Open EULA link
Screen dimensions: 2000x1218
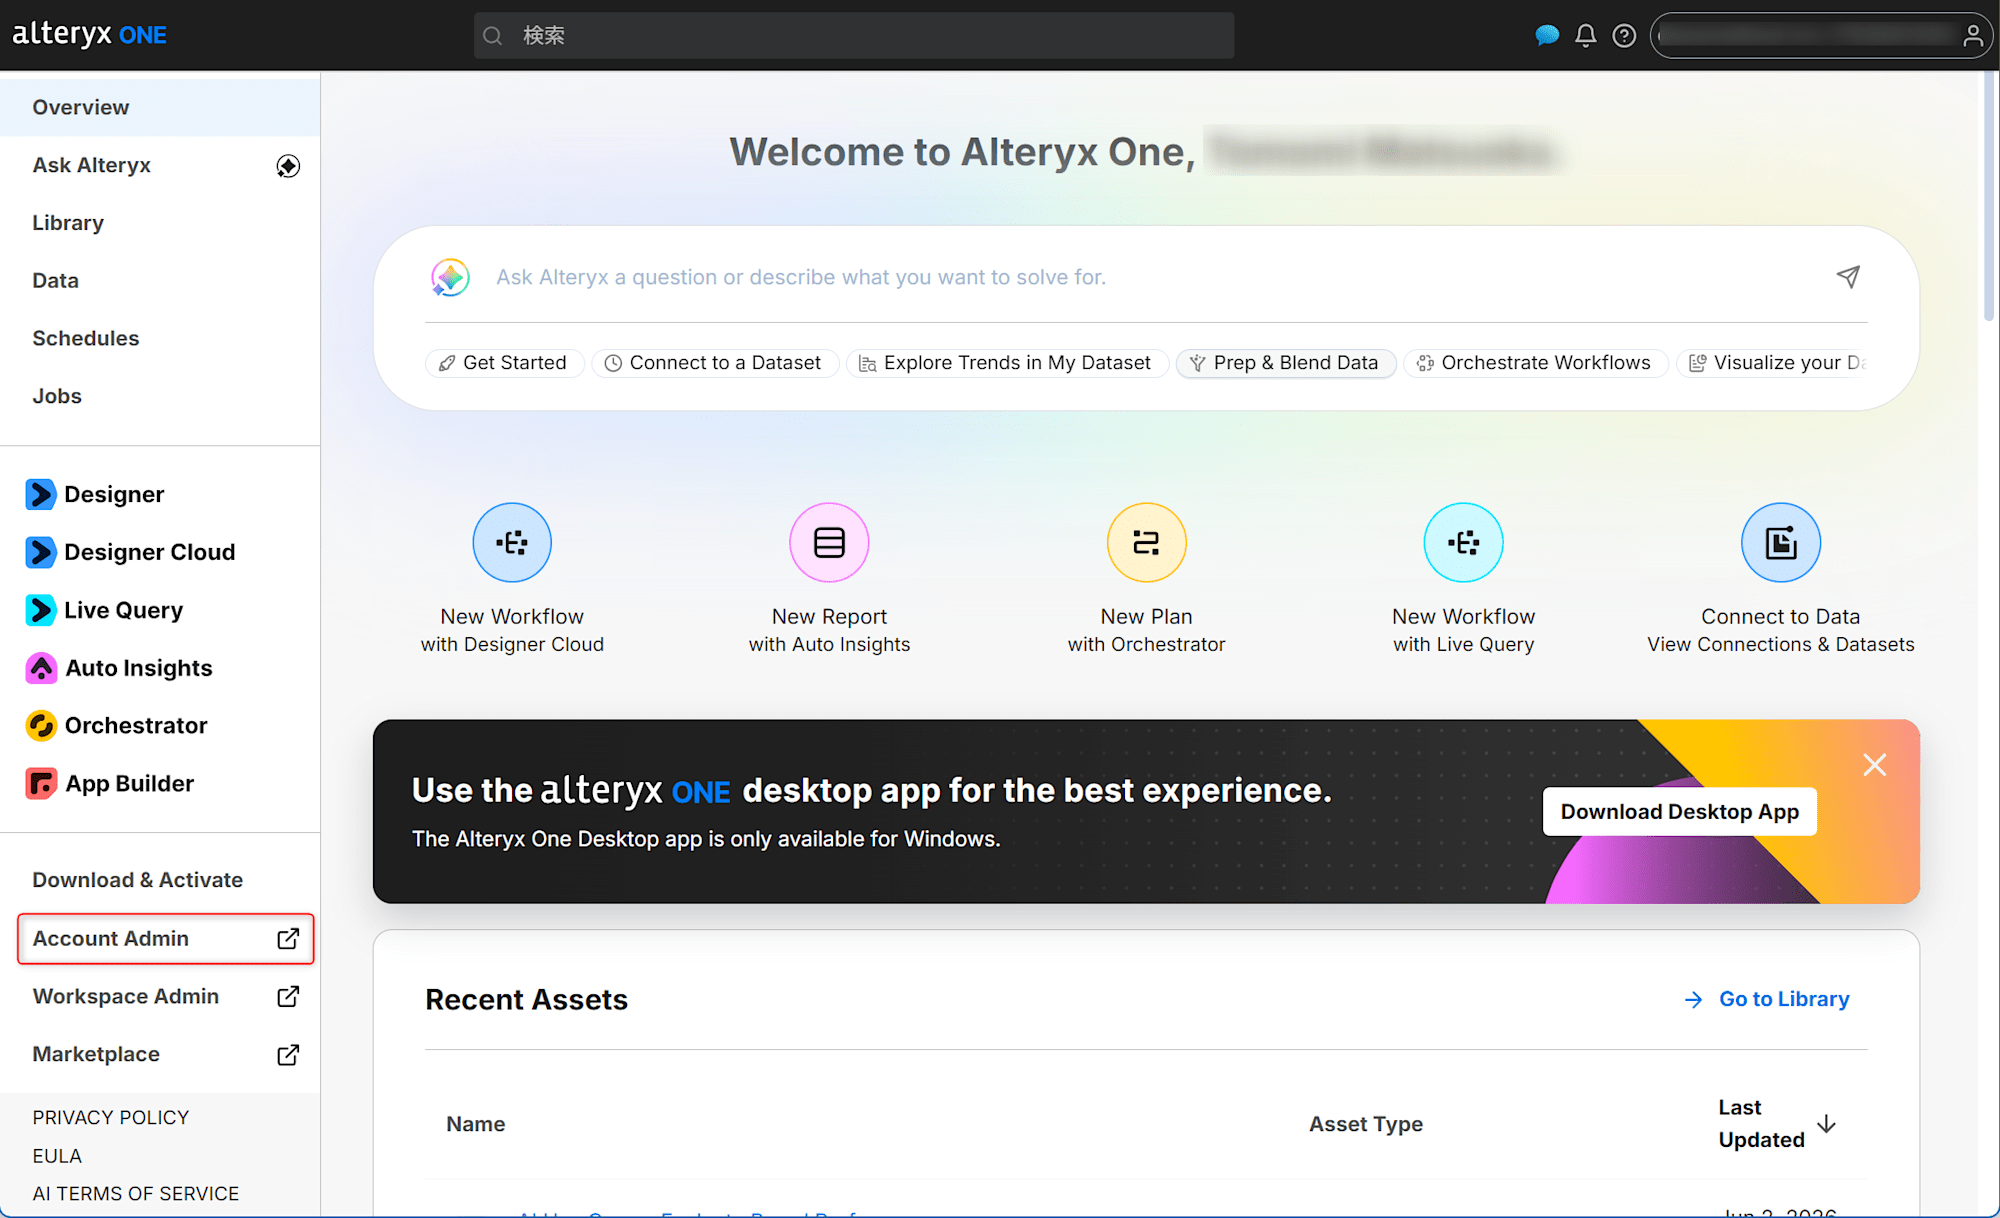tap(57, 1155)
